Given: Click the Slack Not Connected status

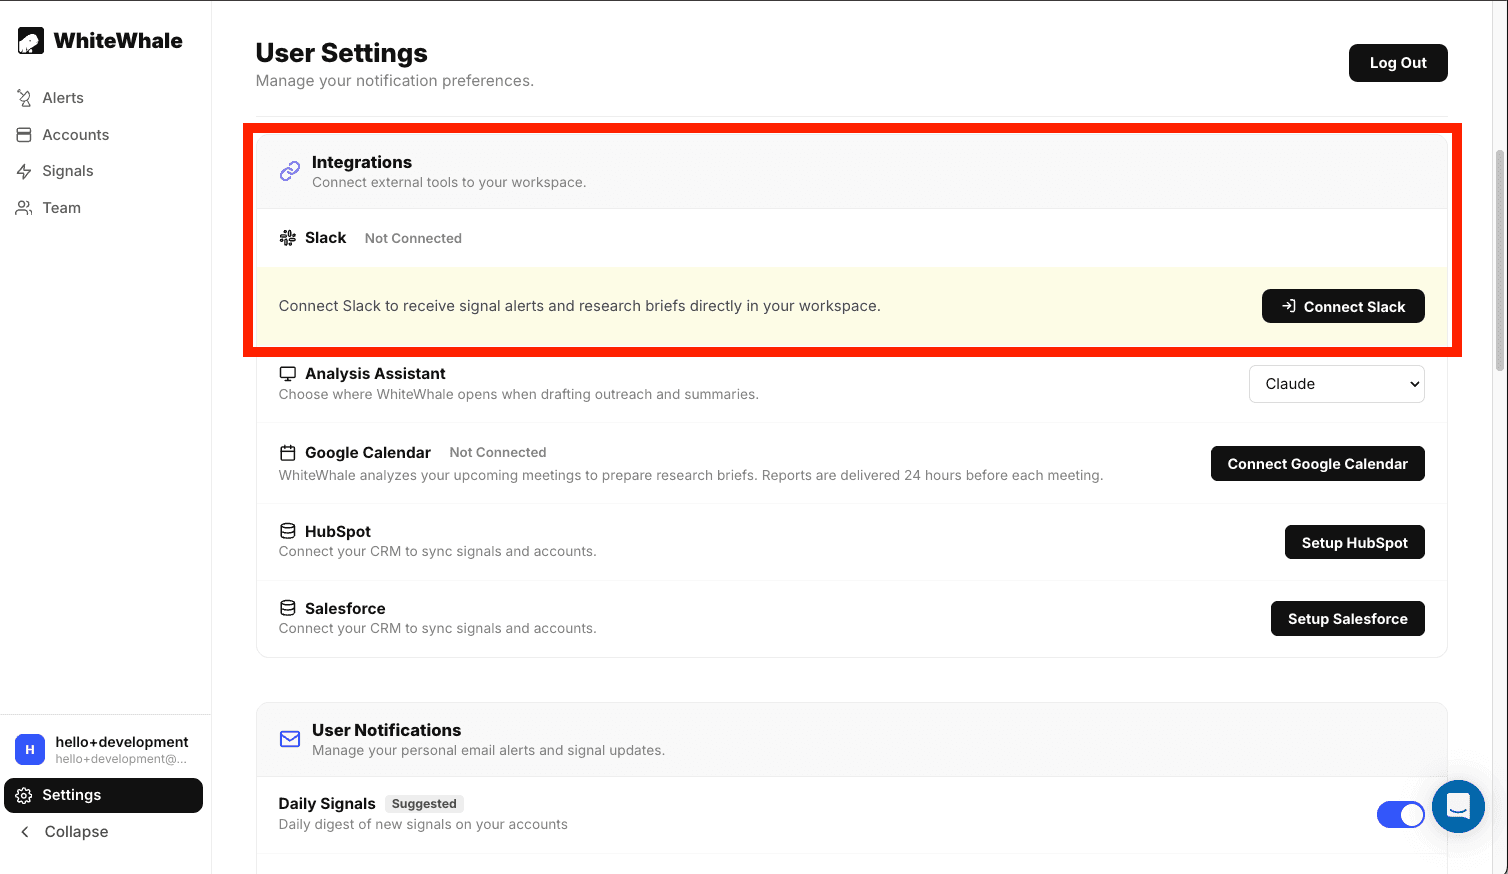Looking at the screenshot, I should click(413, 238).
